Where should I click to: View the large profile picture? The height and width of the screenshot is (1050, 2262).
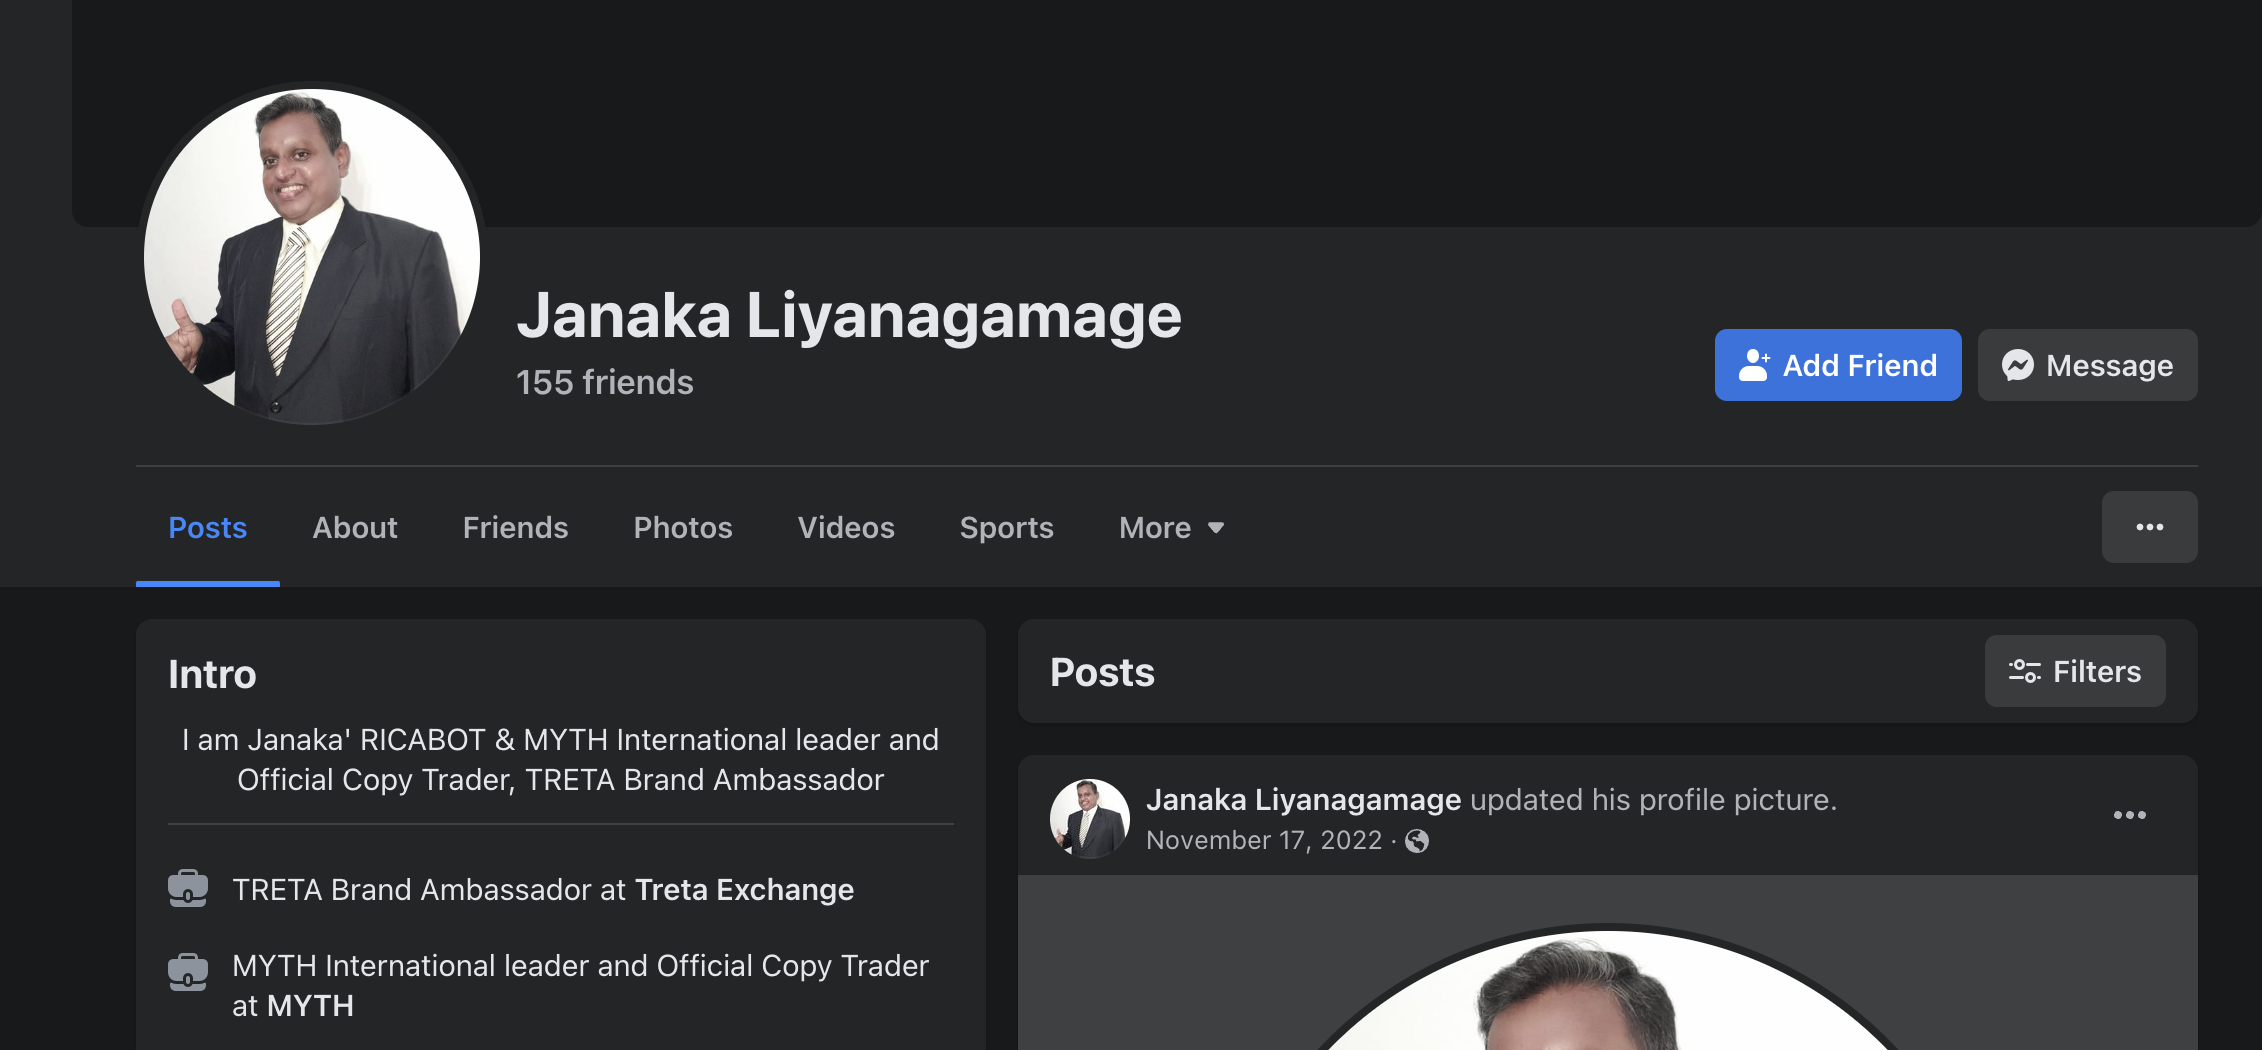pos(312,257)
